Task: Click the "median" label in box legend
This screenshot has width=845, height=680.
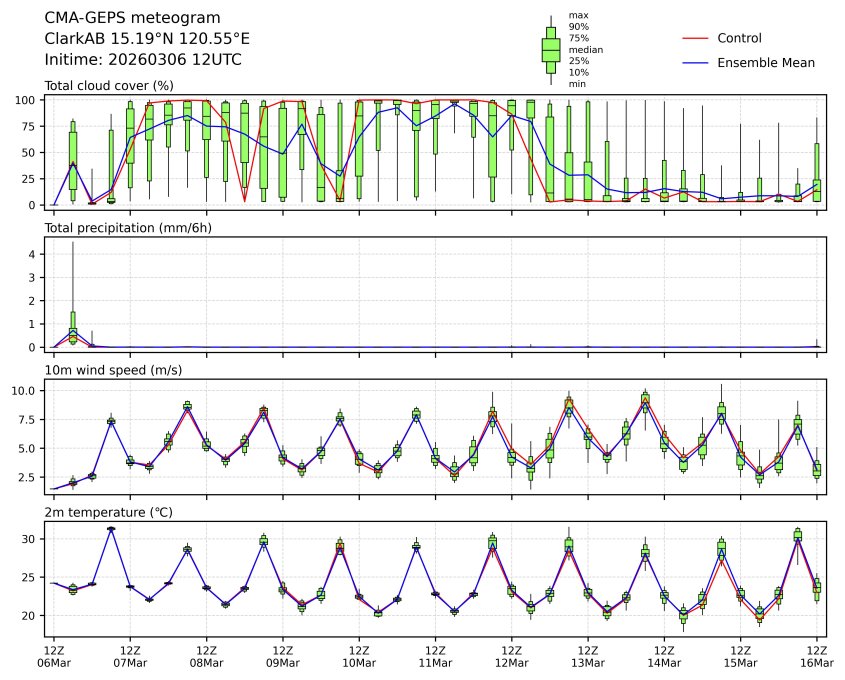Action: 585,49
